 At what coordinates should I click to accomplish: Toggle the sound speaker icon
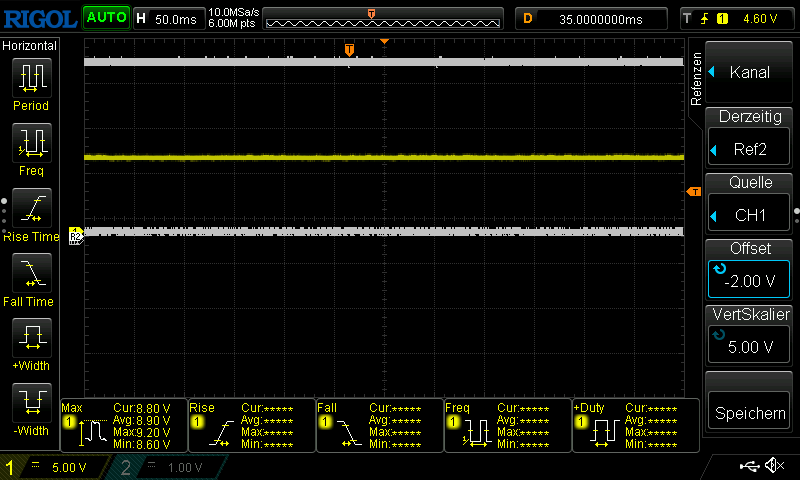(774, 466)
